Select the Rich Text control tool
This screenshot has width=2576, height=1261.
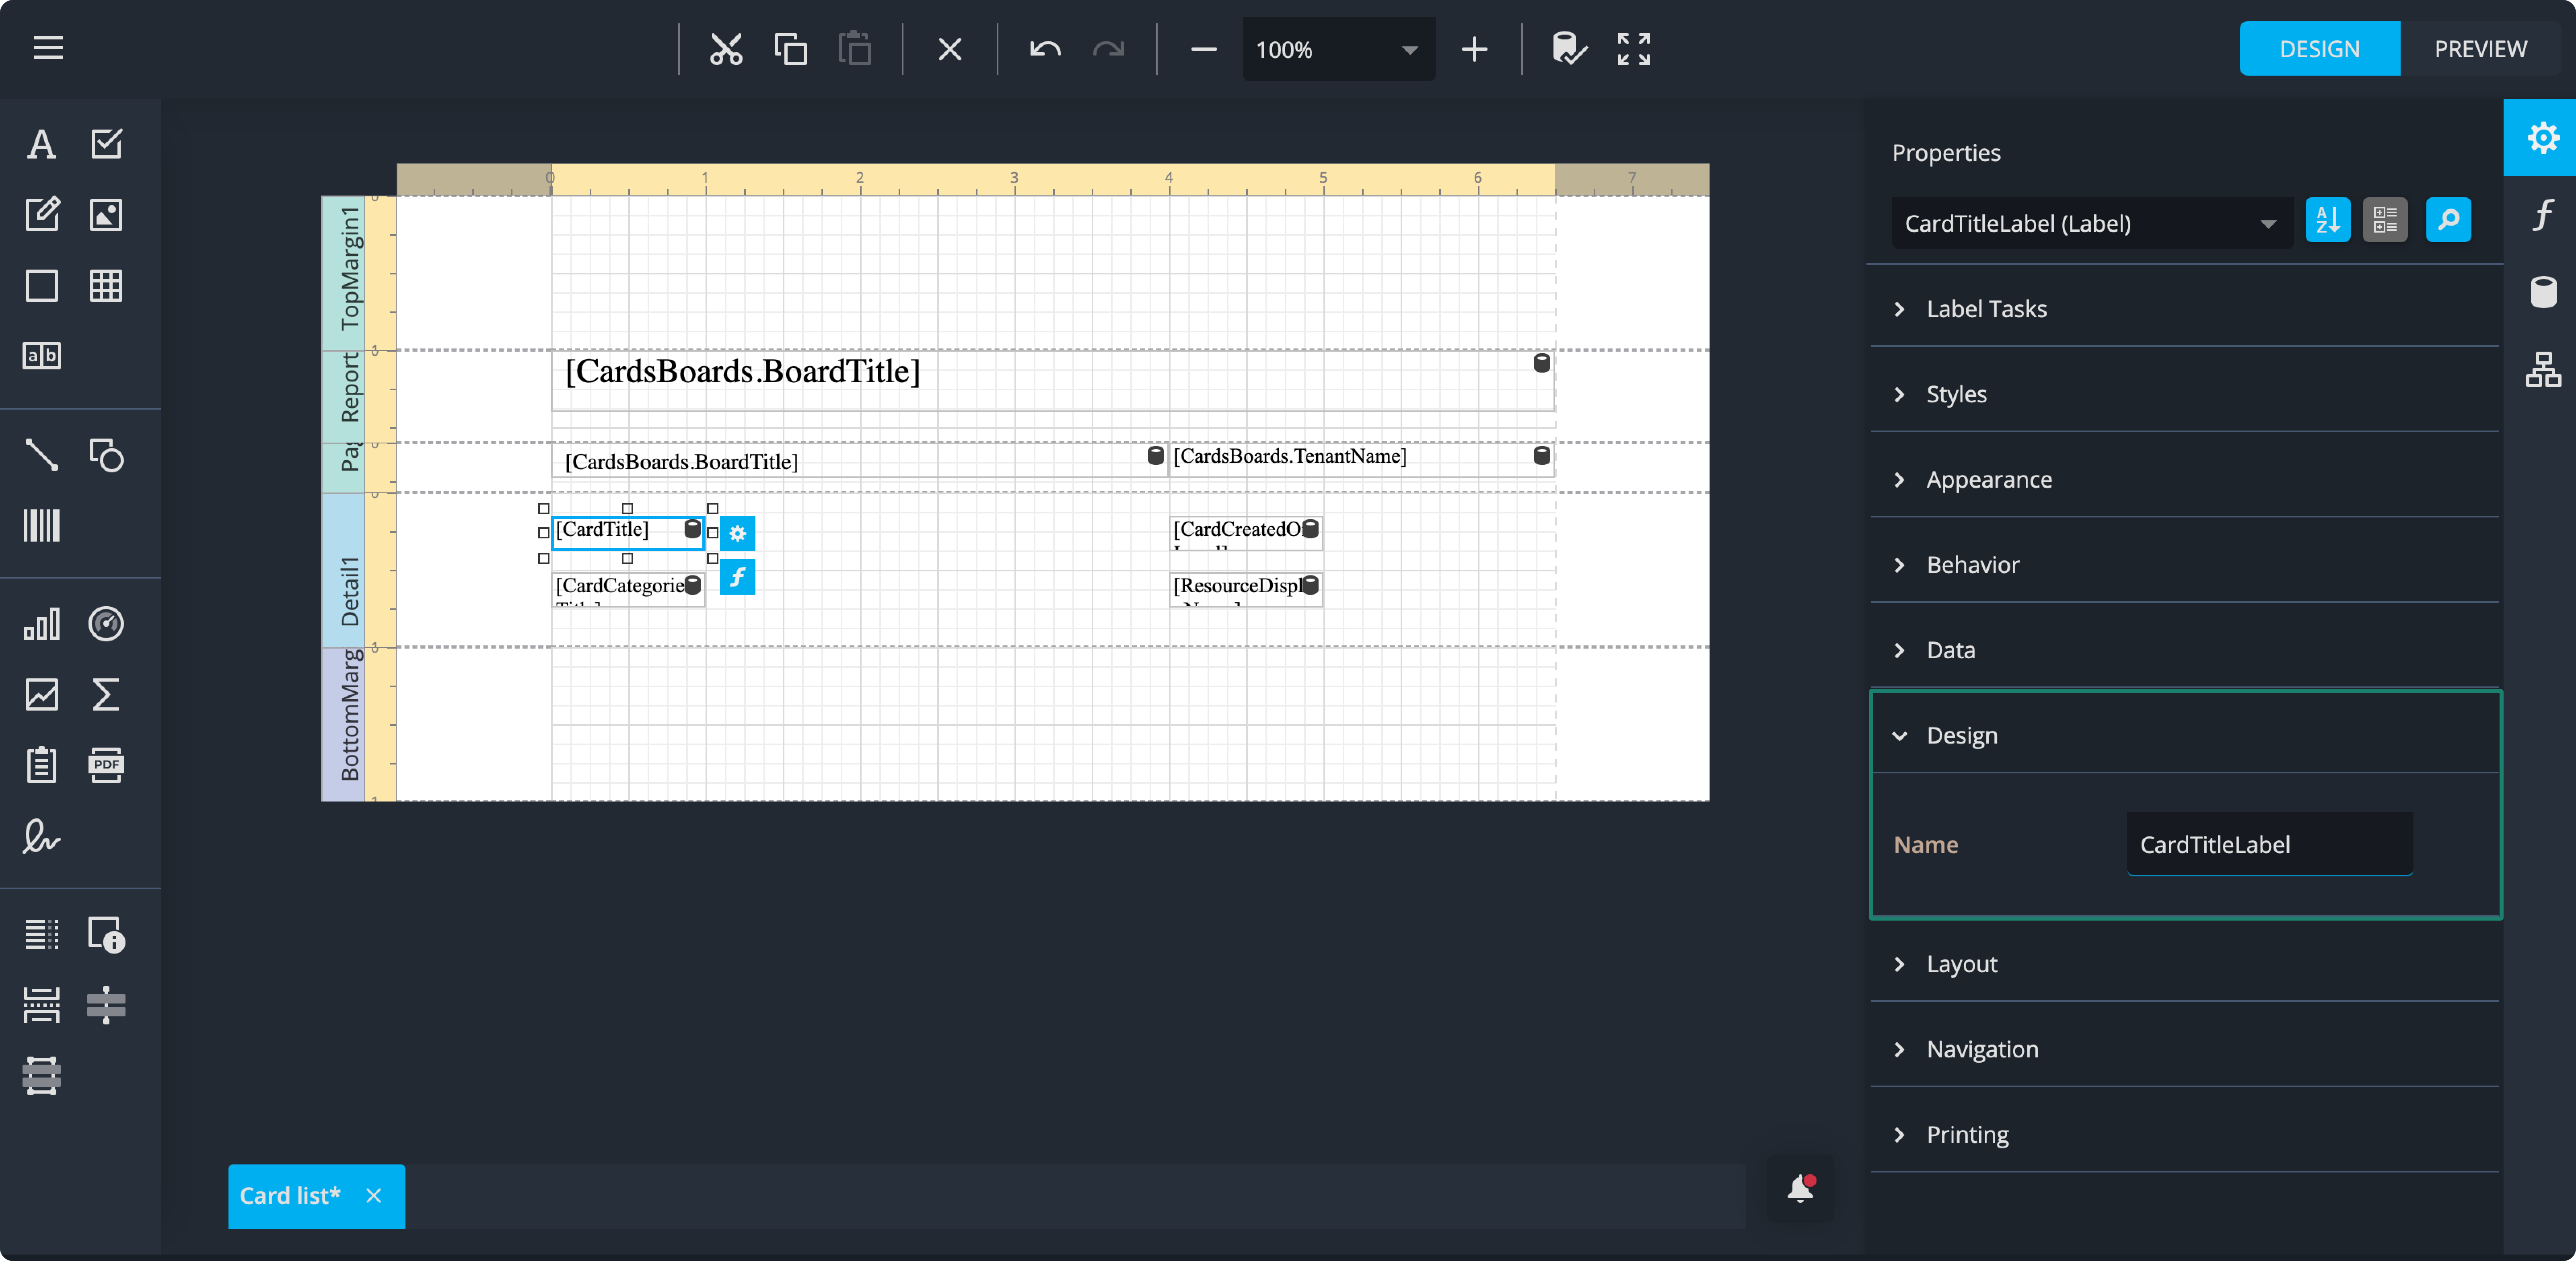point(42,214)
